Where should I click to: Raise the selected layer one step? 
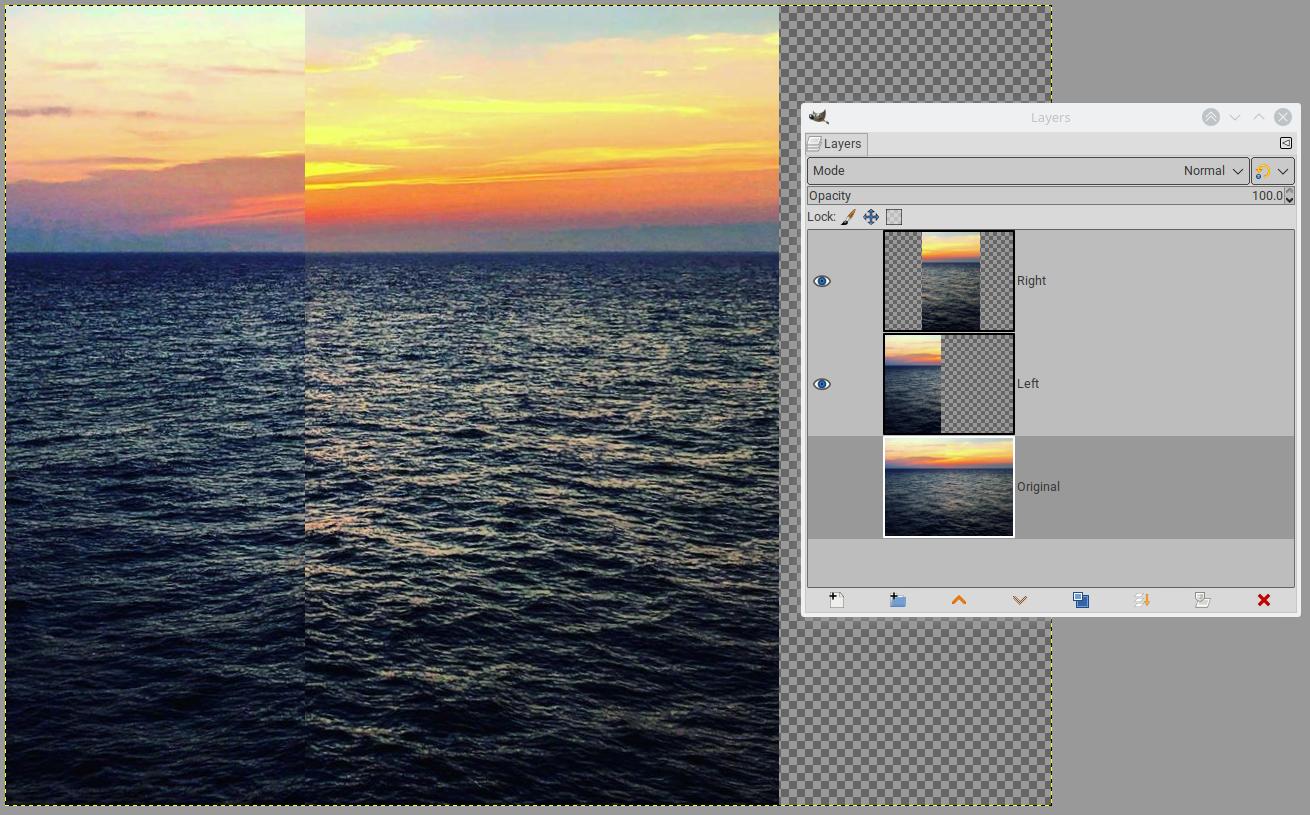(958, 600)
